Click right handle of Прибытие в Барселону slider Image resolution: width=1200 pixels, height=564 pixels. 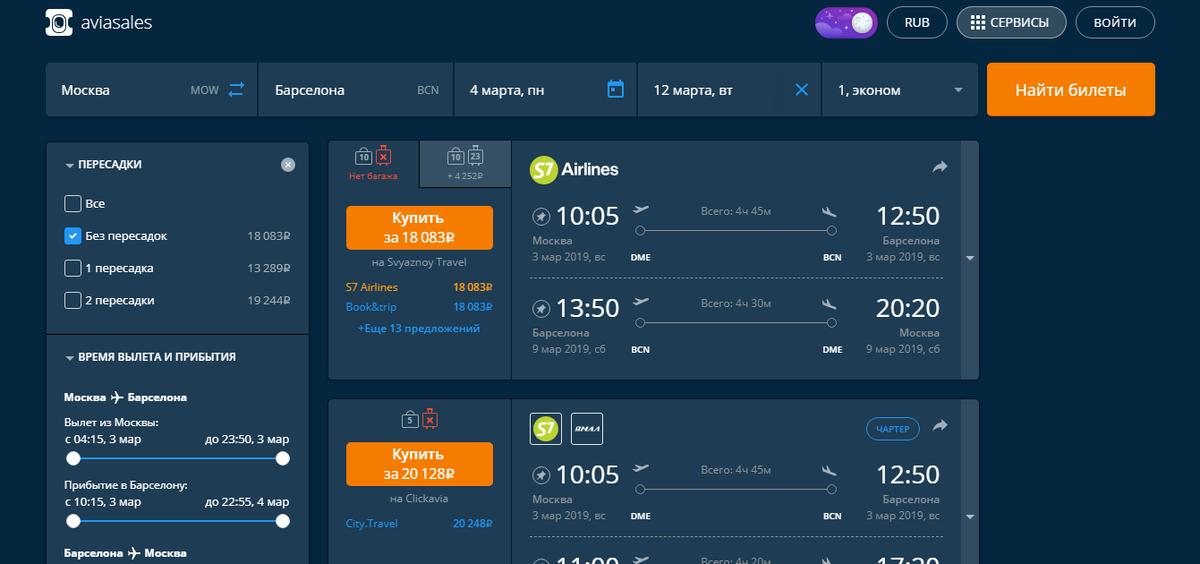pos(282,521)
